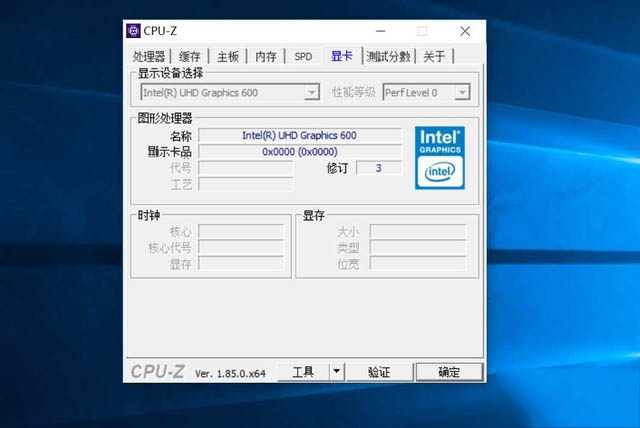Minimize the CPU-Z window

(x=381, y=31)
